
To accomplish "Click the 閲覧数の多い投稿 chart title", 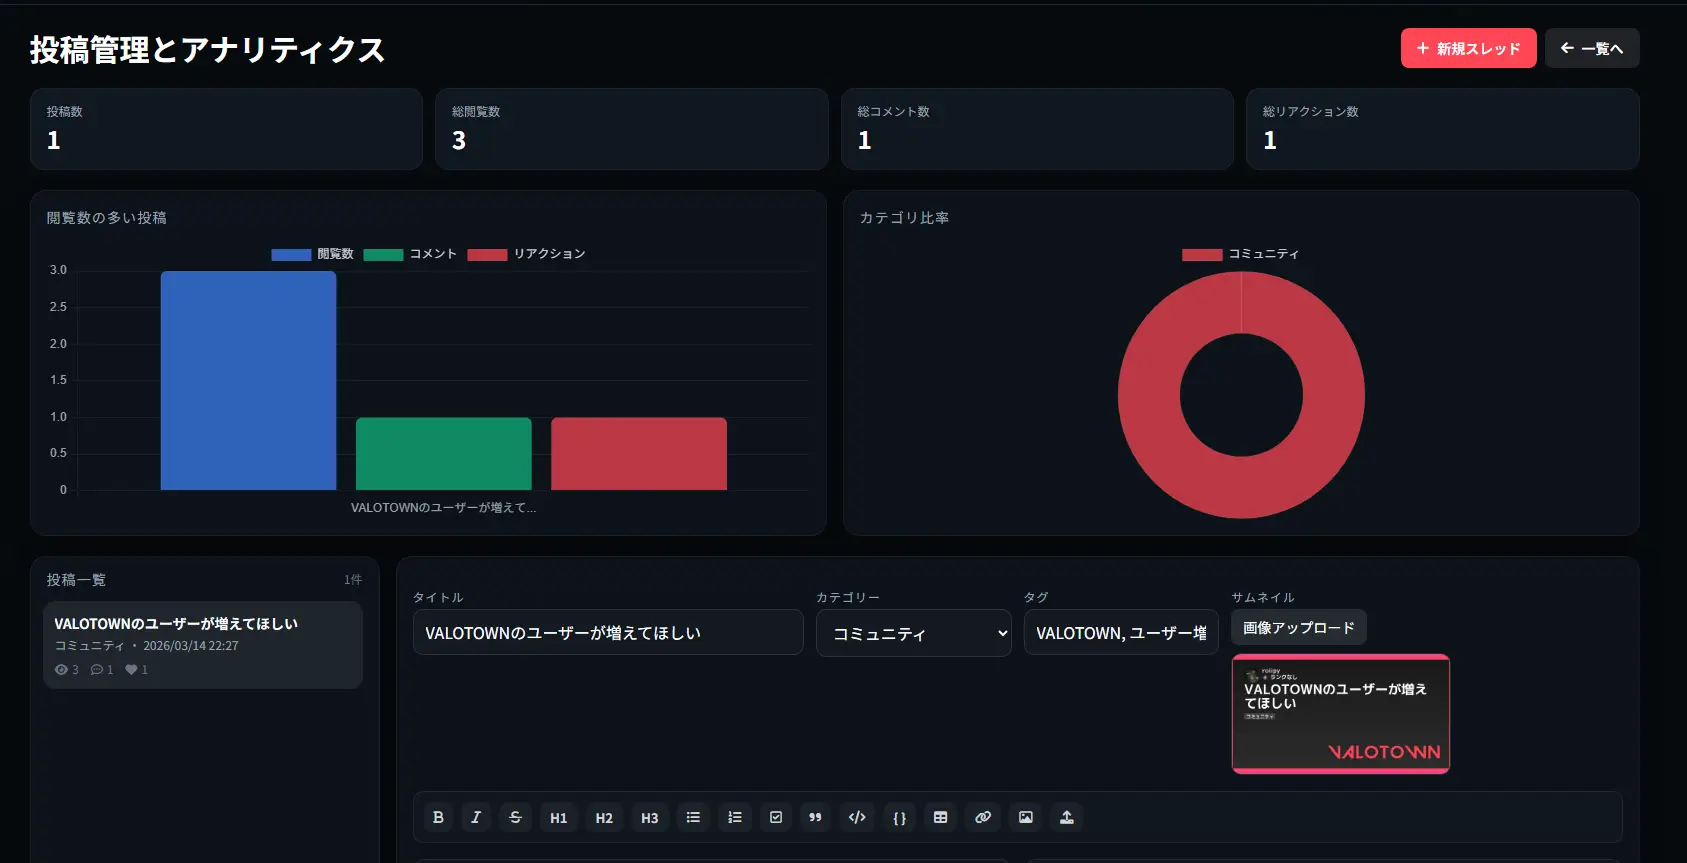I will (x=107, y=218).
